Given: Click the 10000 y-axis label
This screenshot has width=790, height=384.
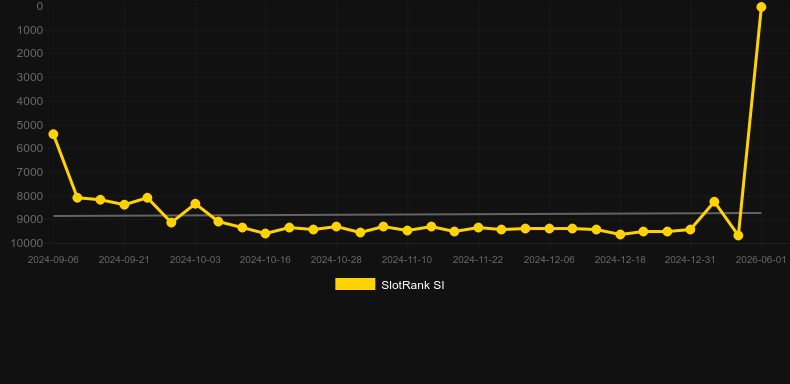Looking at the screenshot, I should click(x=28, y=243).
